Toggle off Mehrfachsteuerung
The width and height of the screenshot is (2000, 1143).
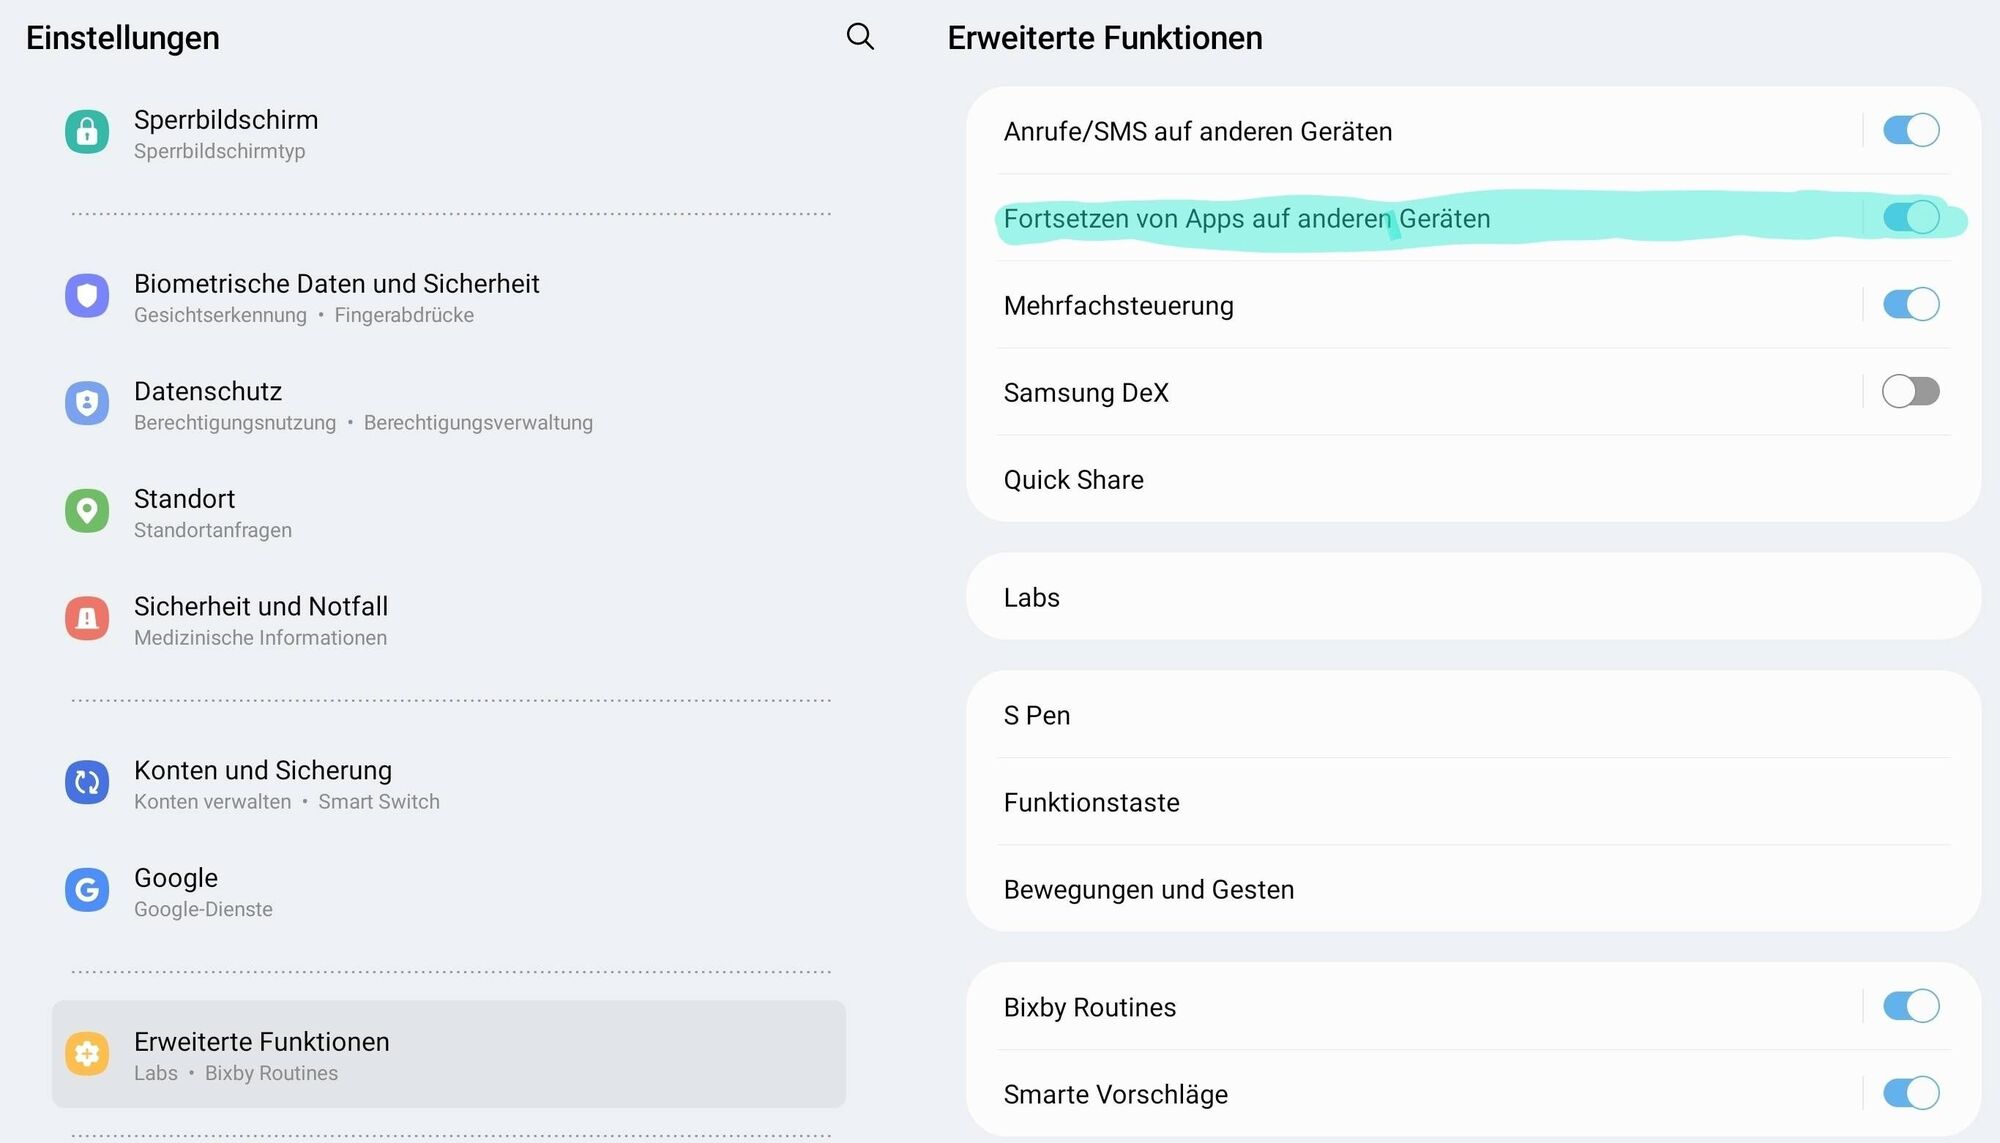point(1910,305)
